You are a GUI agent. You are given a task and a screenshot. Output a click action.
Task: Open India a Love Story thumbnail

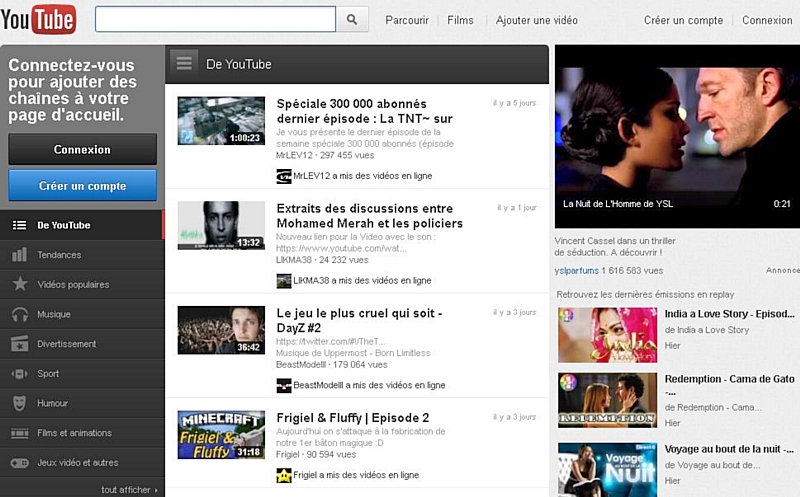[607, 335]
